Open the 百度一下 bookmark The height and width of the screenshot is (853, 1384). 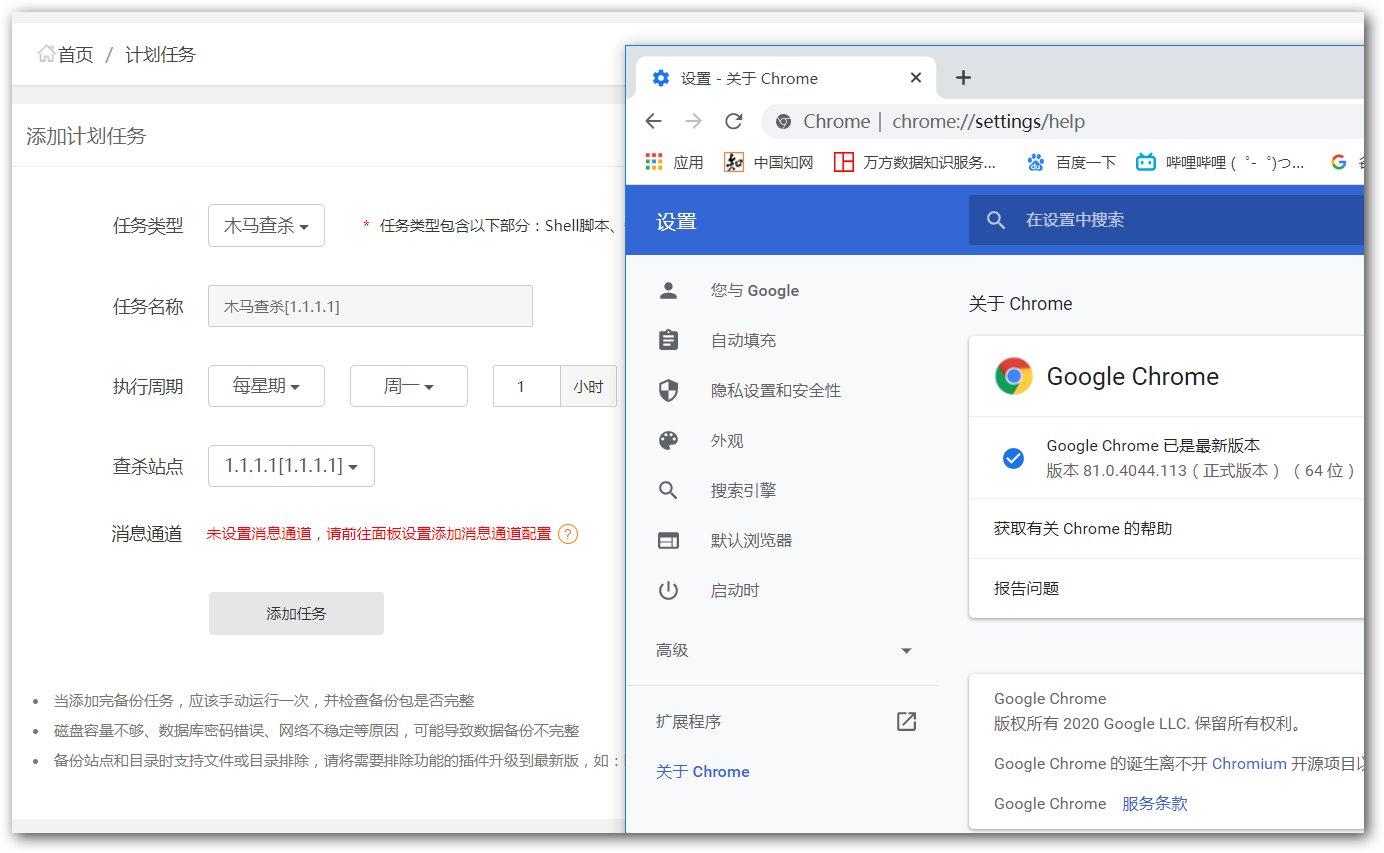click(x=1071, y=162)
